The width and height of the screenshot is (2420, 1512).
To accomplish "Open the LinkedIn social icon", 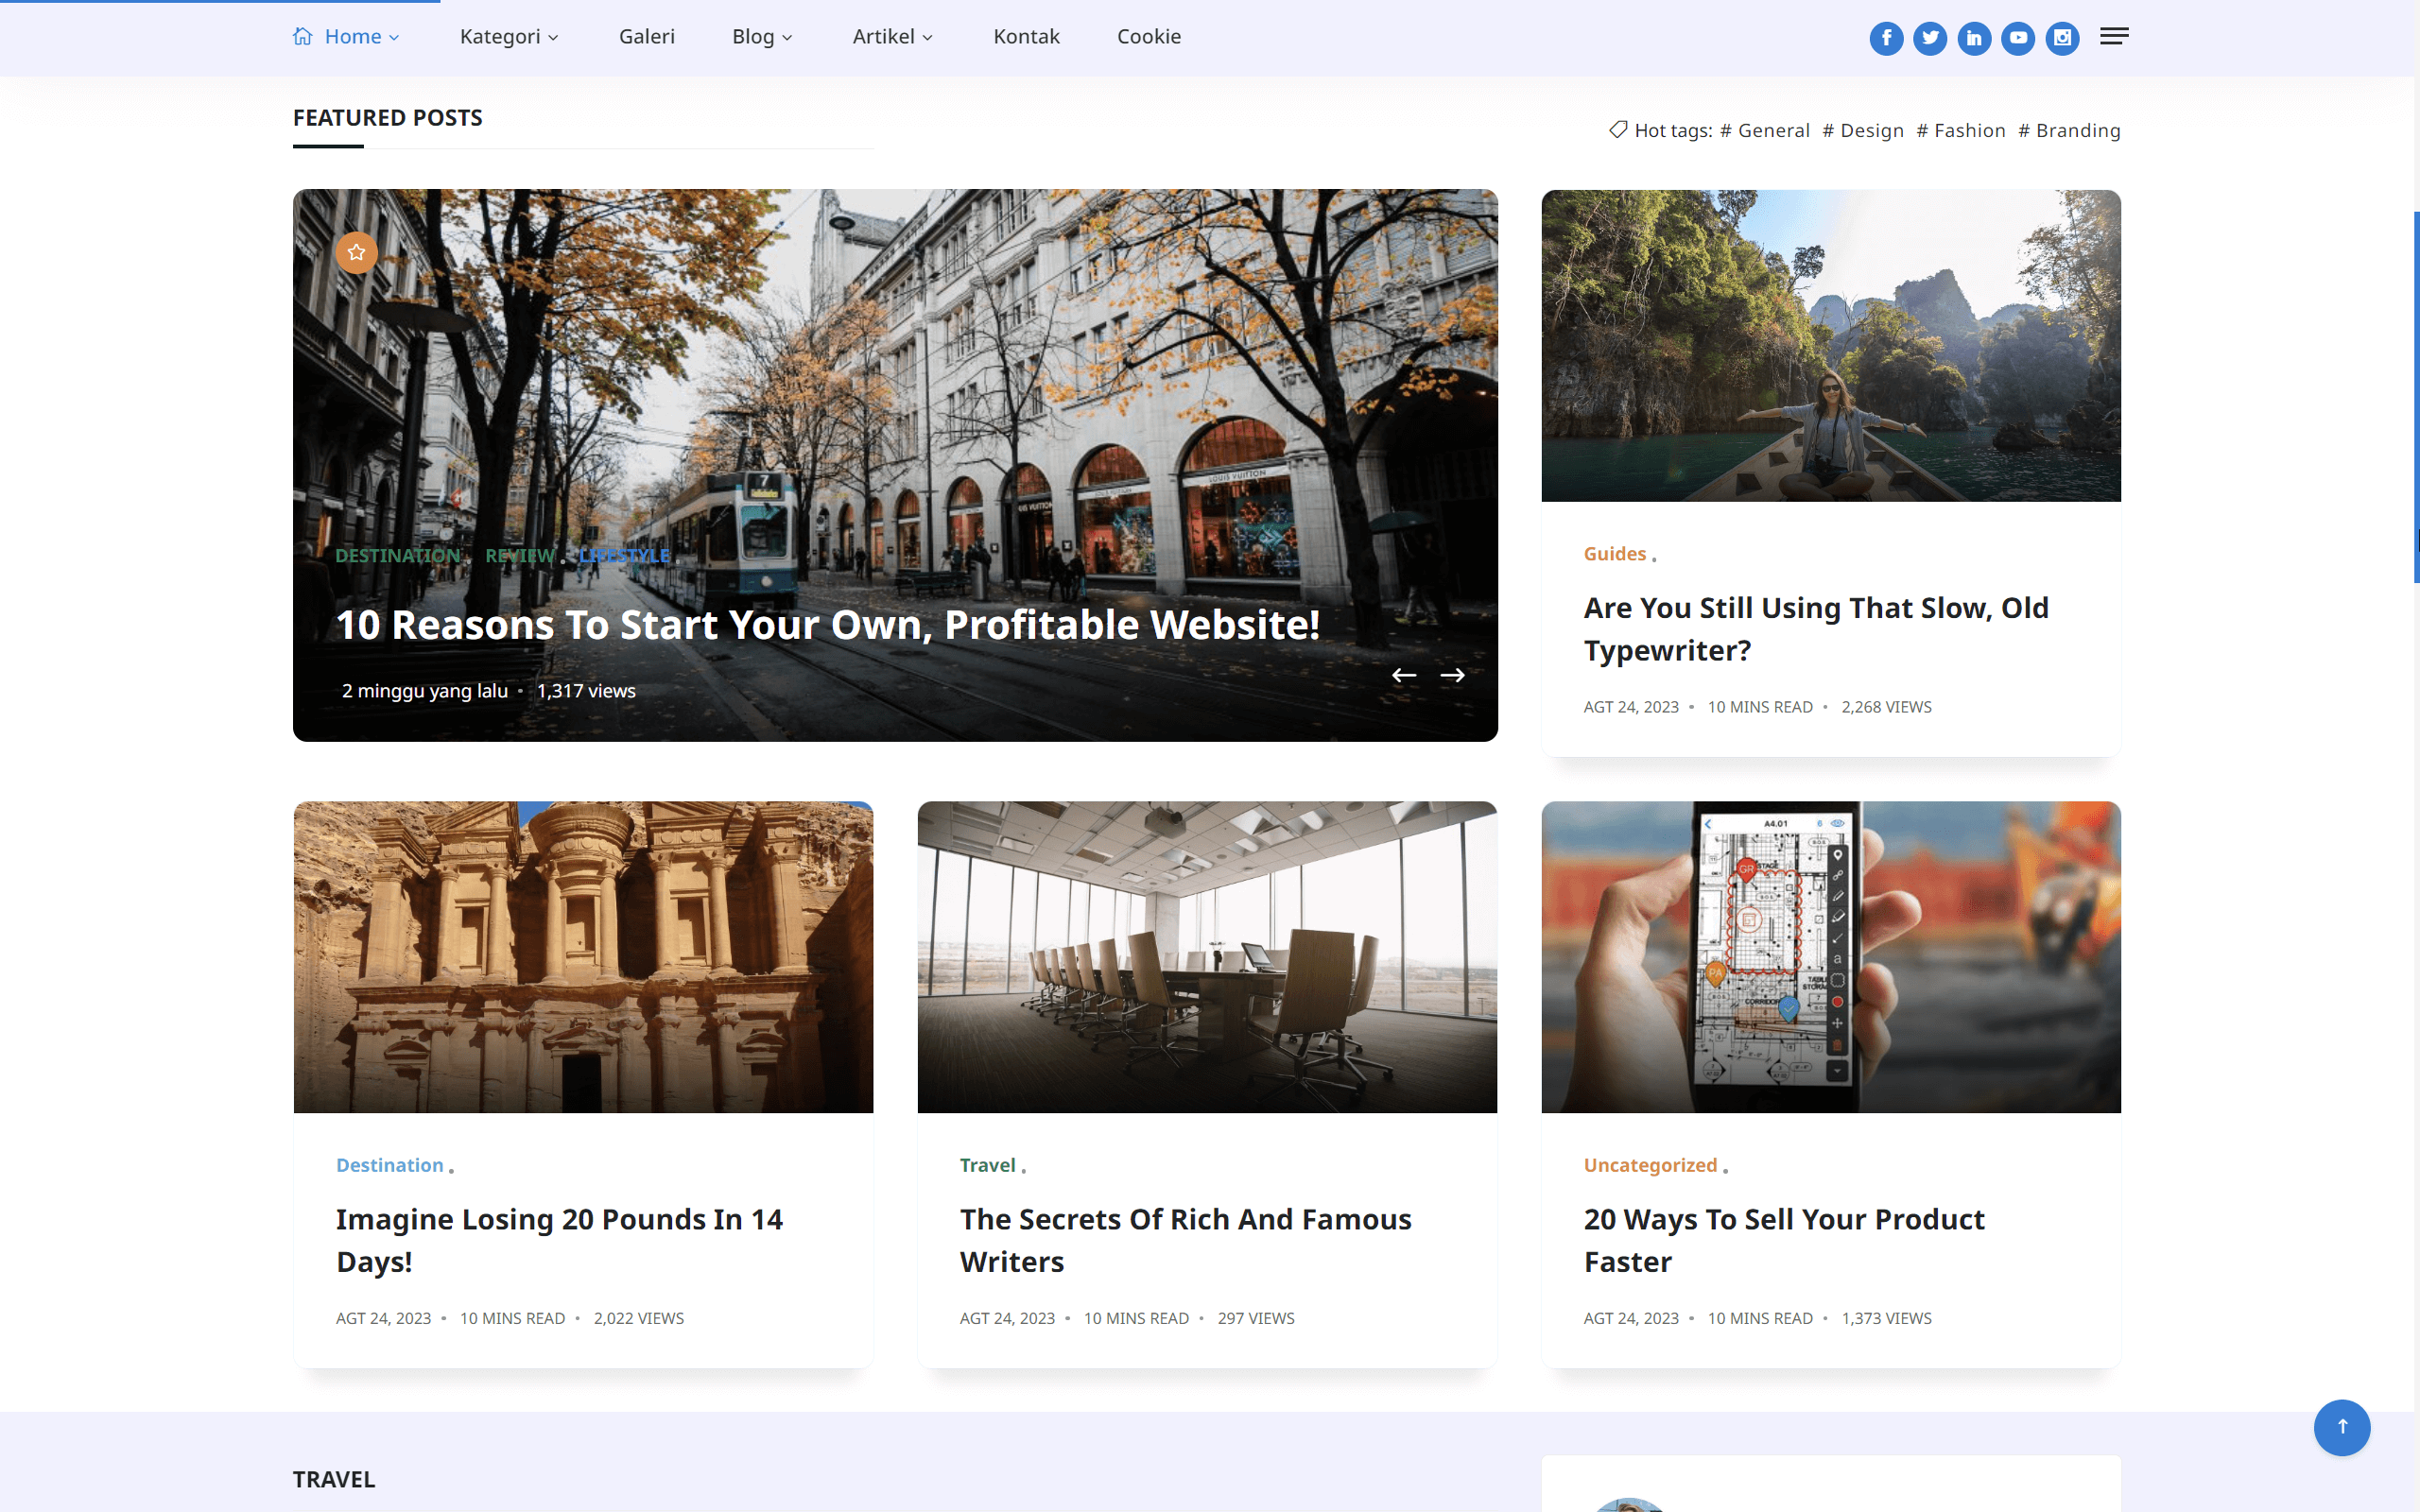I will pos(1974,38).
